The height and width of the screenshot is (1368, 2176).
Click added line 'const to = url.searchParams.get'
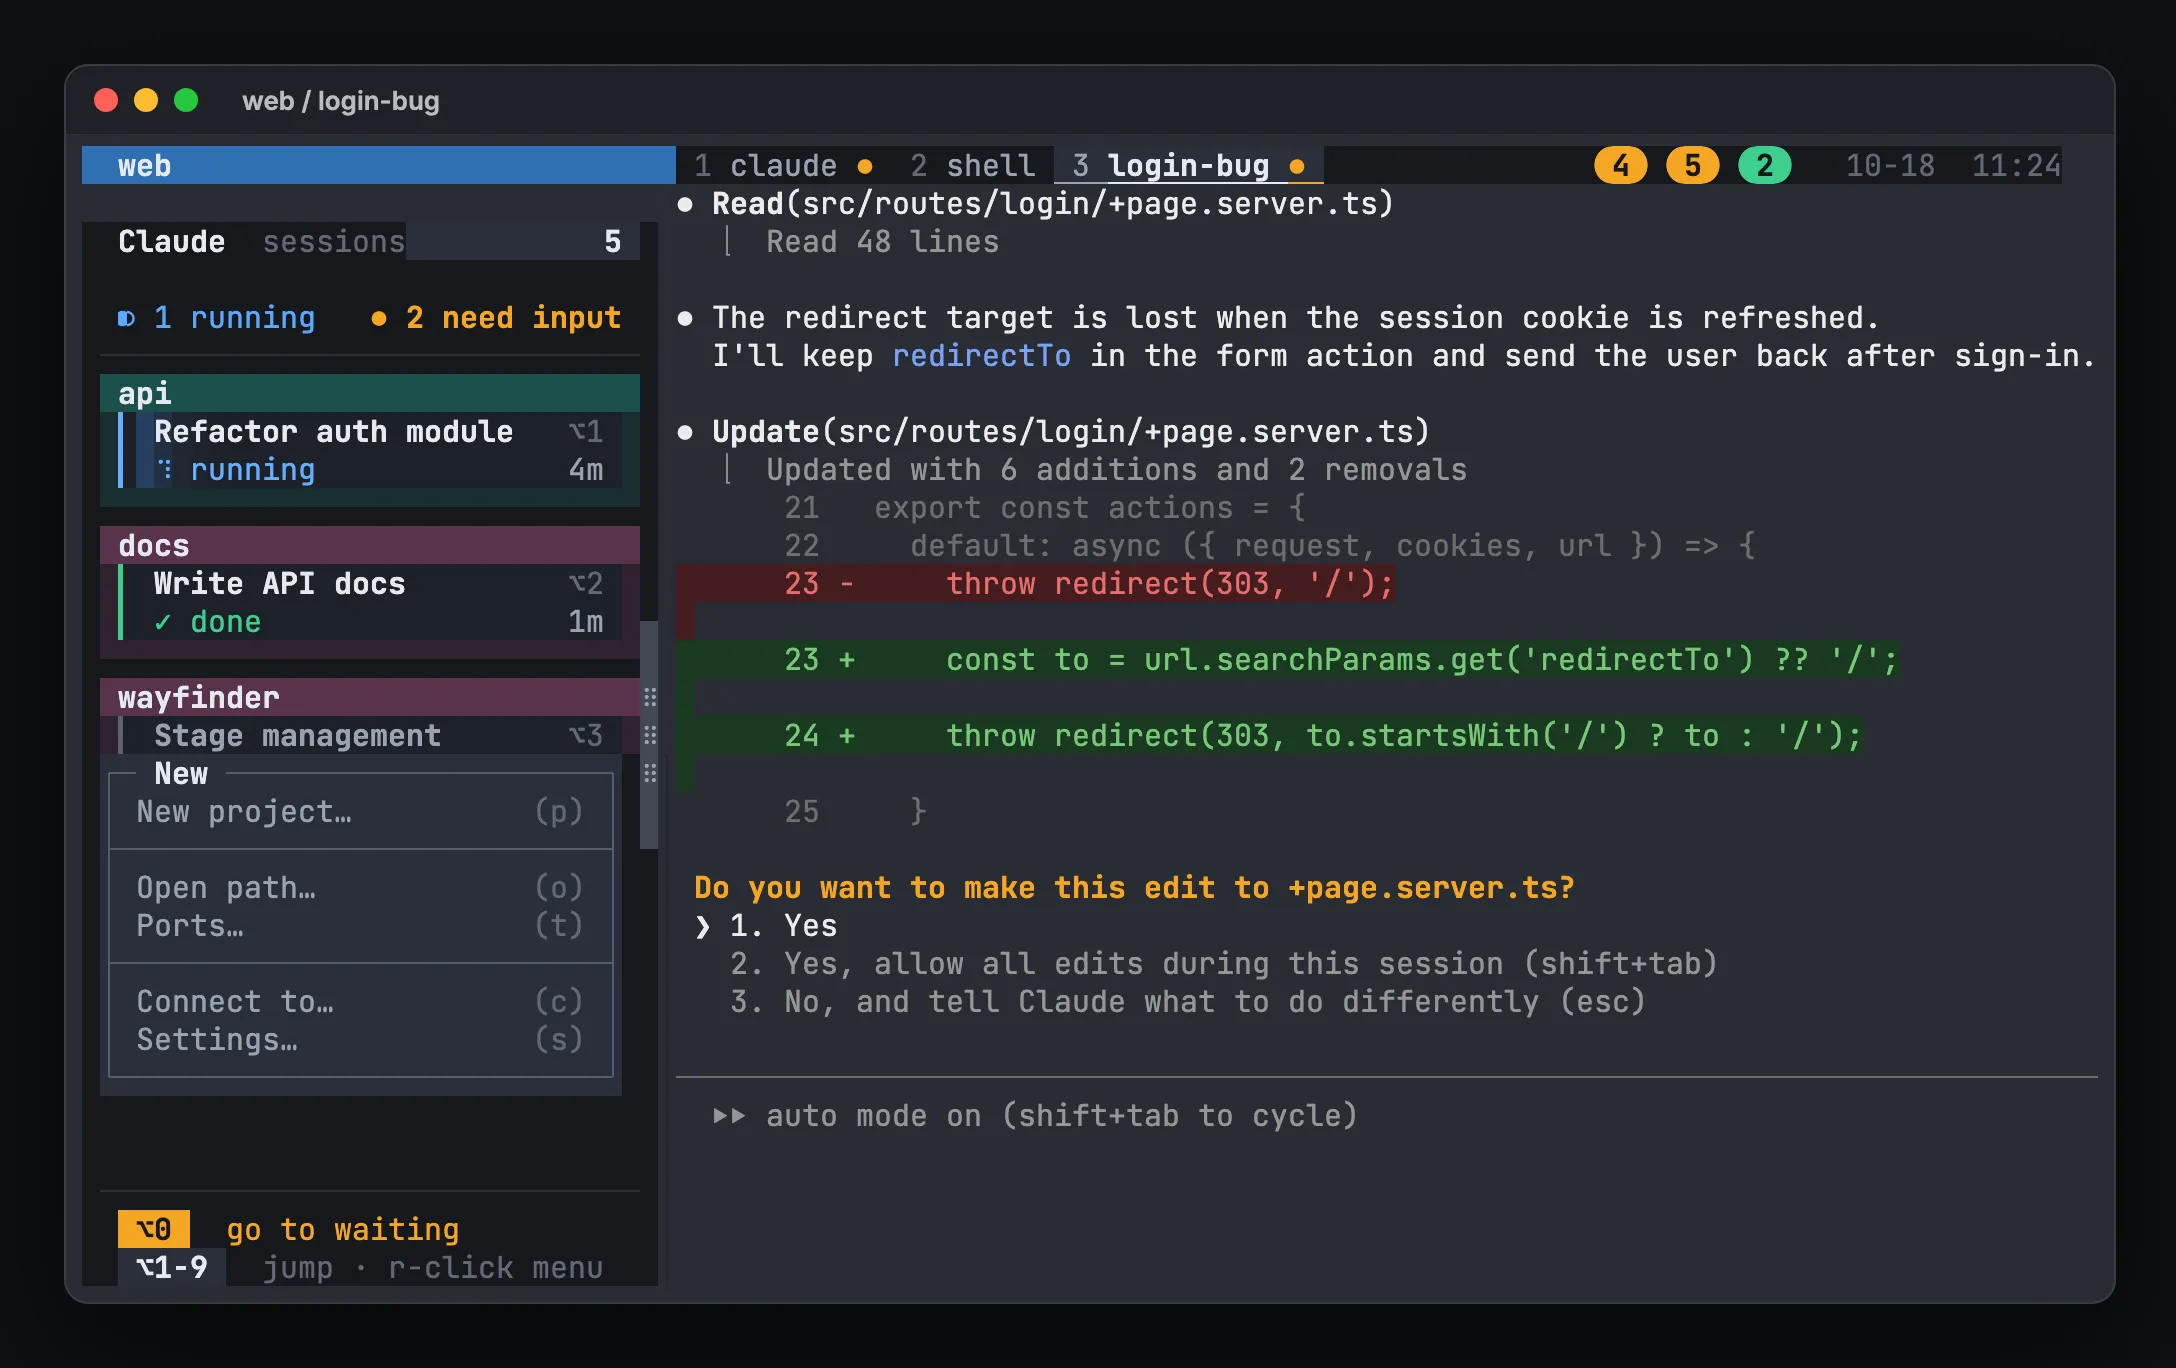click(1287, 660)
